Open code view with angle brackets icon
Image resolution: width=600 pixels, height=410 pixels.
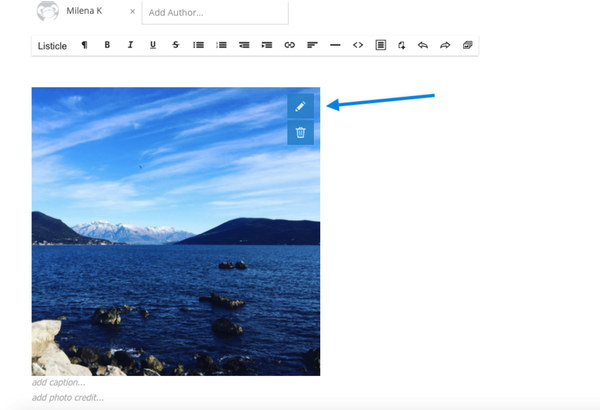point(358,46)
